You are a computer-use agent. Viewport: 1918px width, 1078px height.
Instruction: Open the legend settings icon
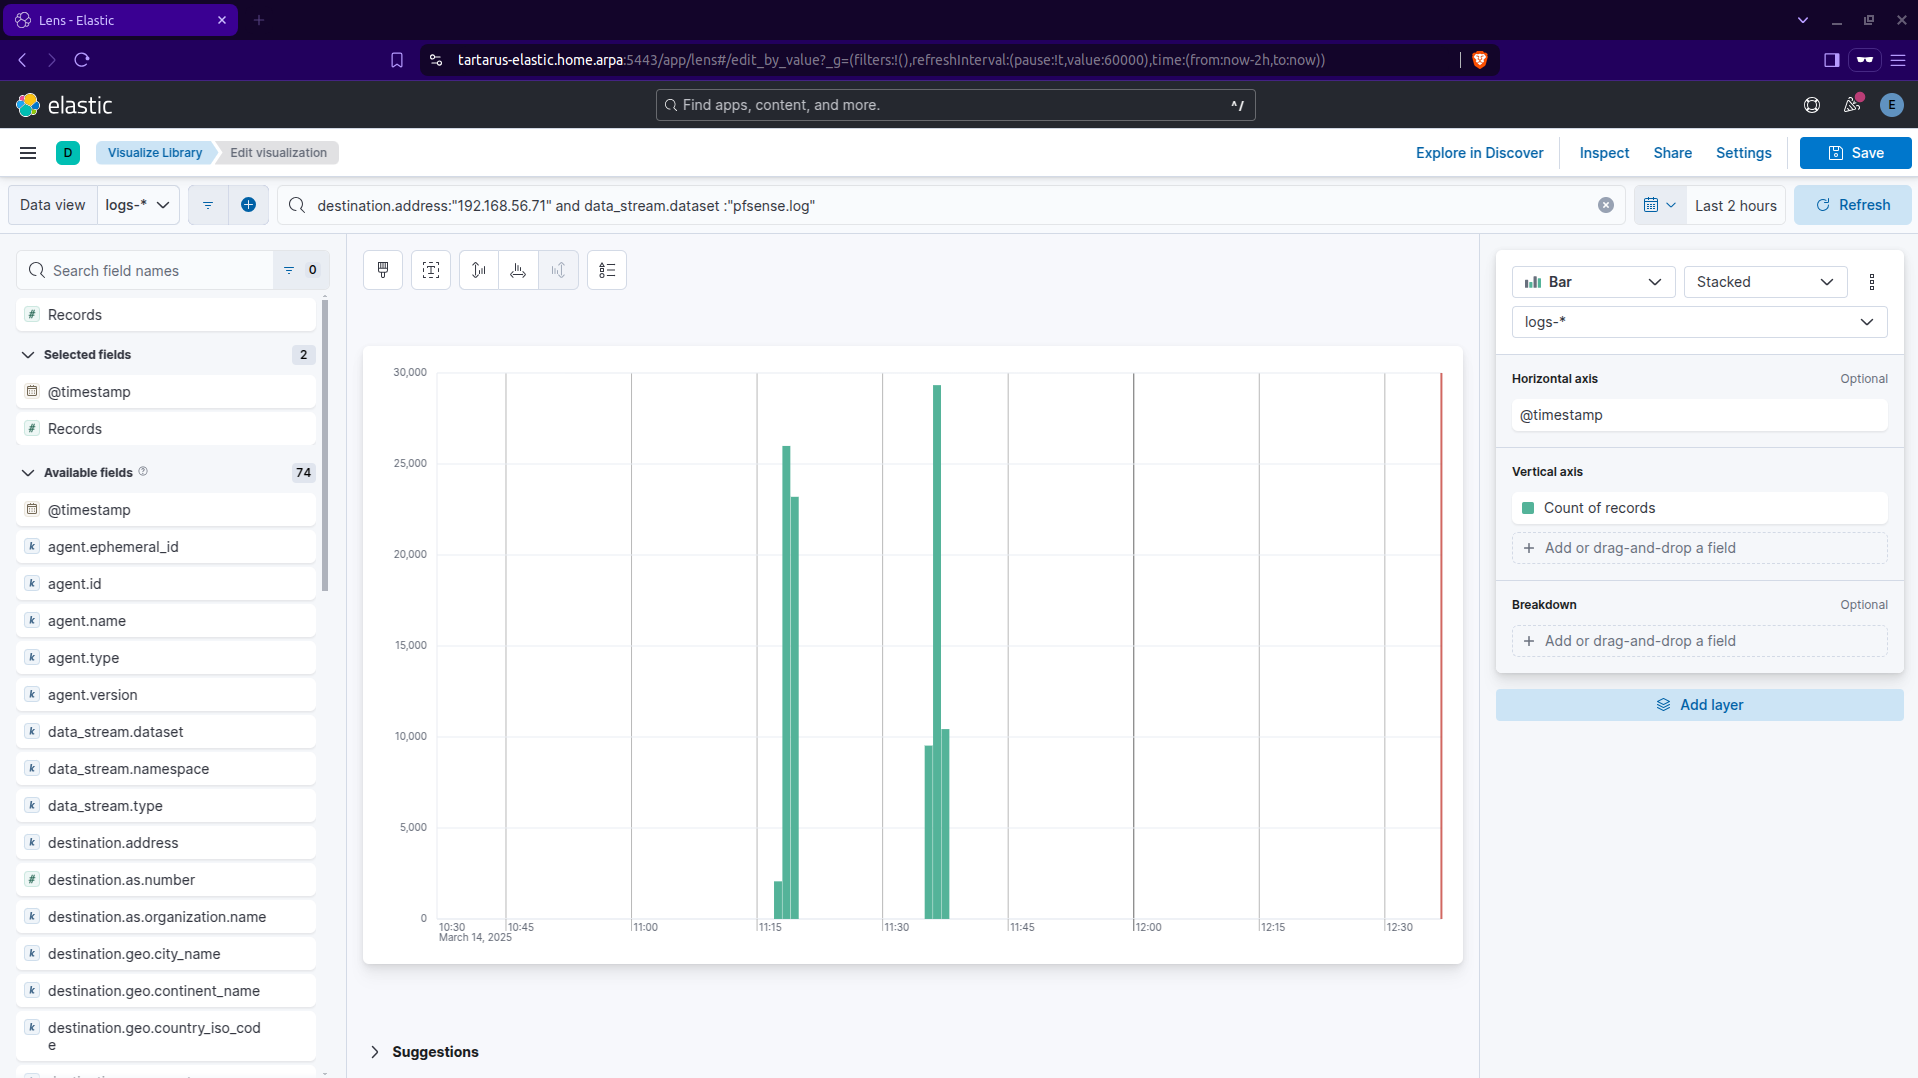(607, 270)
